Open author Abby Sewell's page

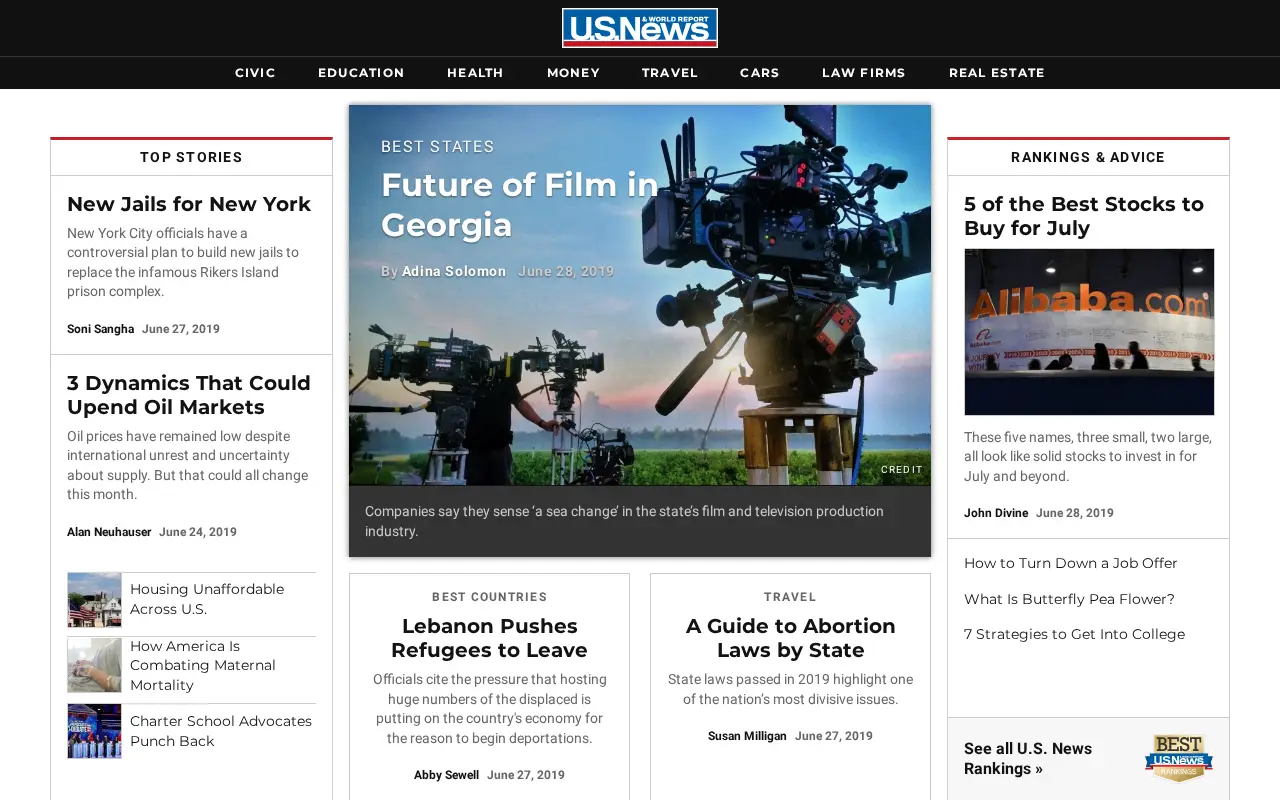pyautogui.click(x=446, y=775)
